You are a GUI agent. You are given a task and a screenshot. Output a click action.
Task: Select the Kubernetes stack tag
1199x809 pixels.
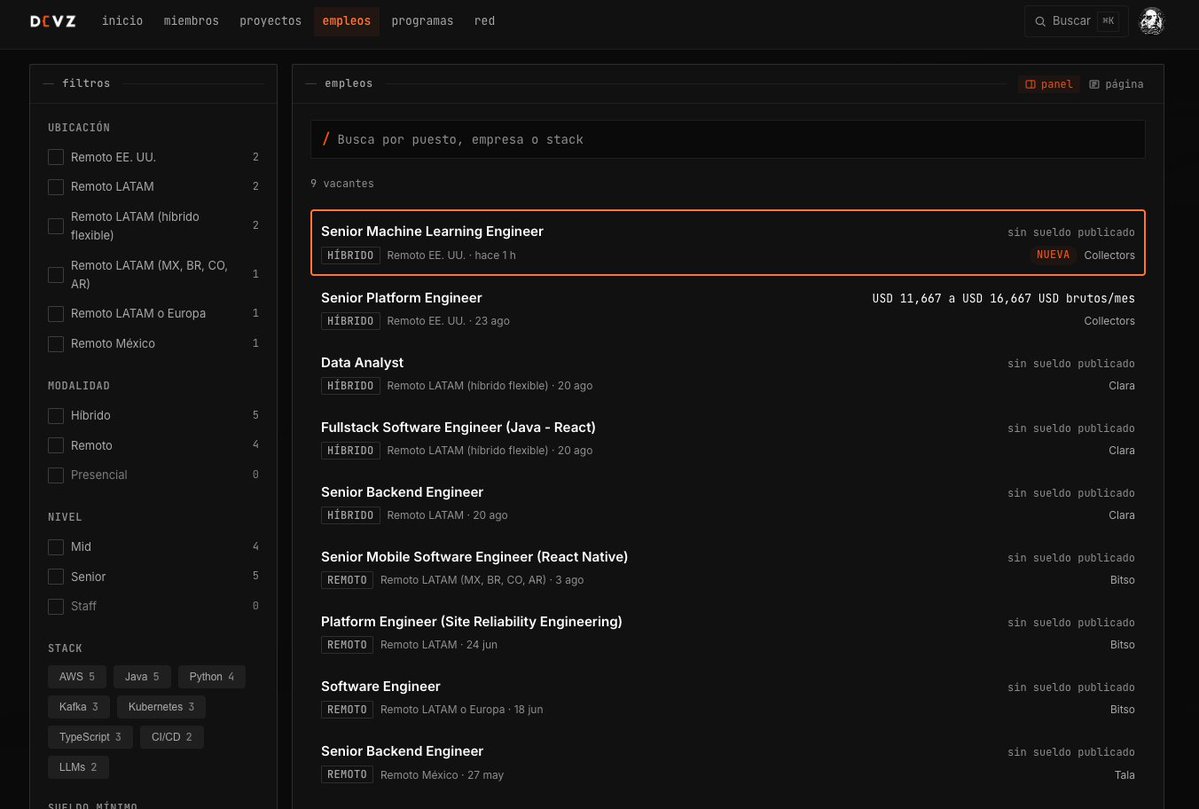pyautogui.click(x=161, y=707)
